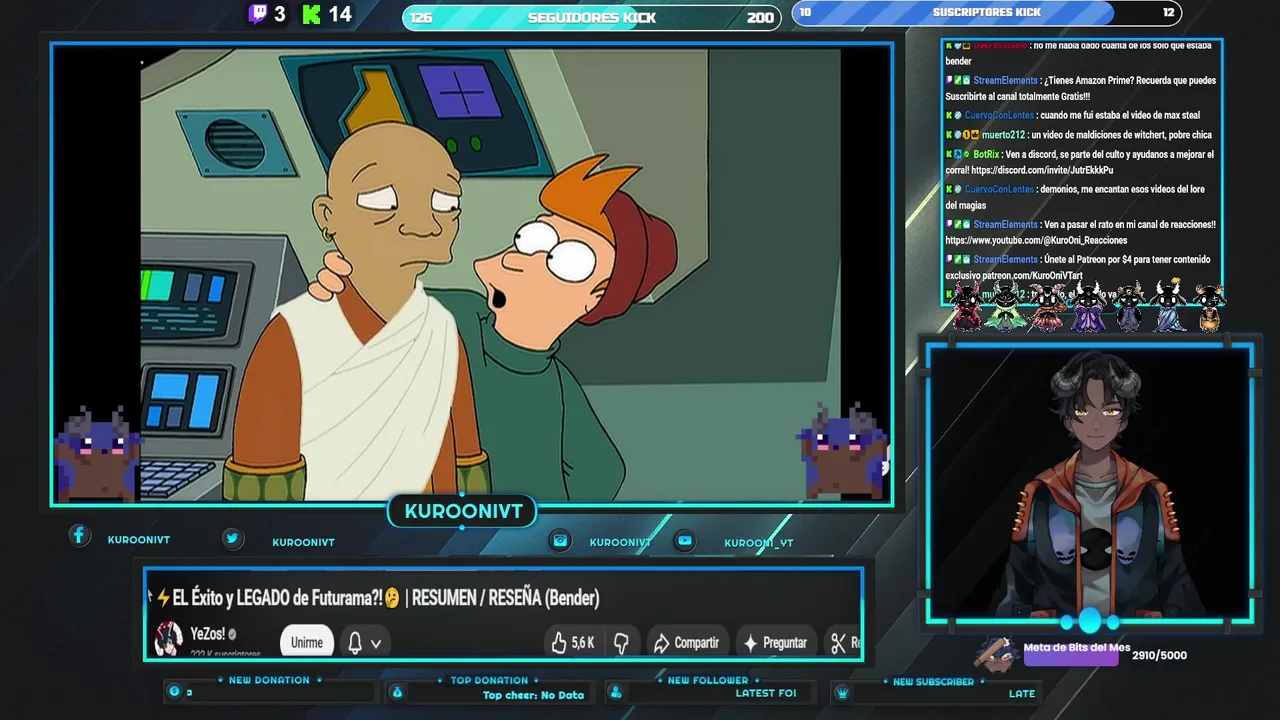Click the New Donation coin icon
1280x720 pixels.
pyautogui.click(x=174, y=691)
